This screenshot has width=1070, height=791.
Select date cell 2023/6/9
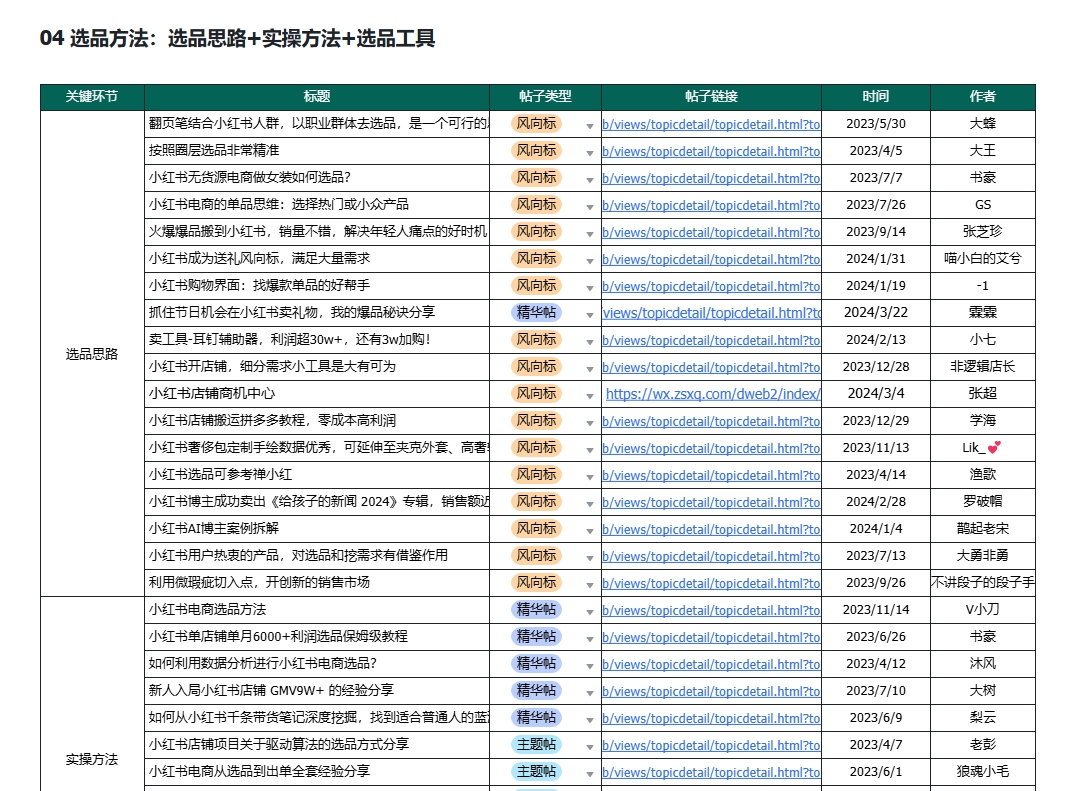(876, 717)
